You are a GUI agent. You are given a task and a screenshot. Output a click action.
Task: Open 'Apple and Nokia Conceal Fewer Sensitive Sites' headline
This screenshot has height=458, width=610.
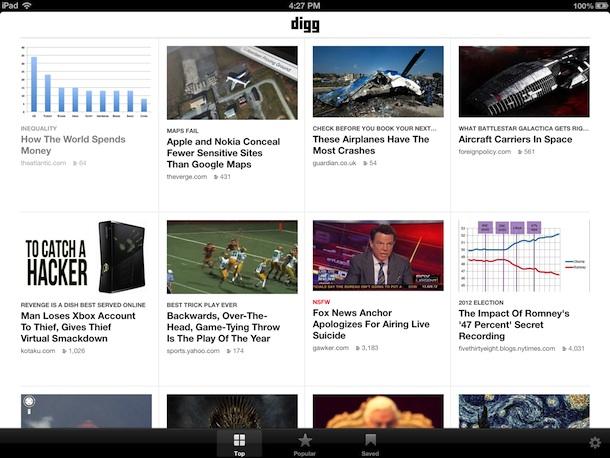pos(223,153)
